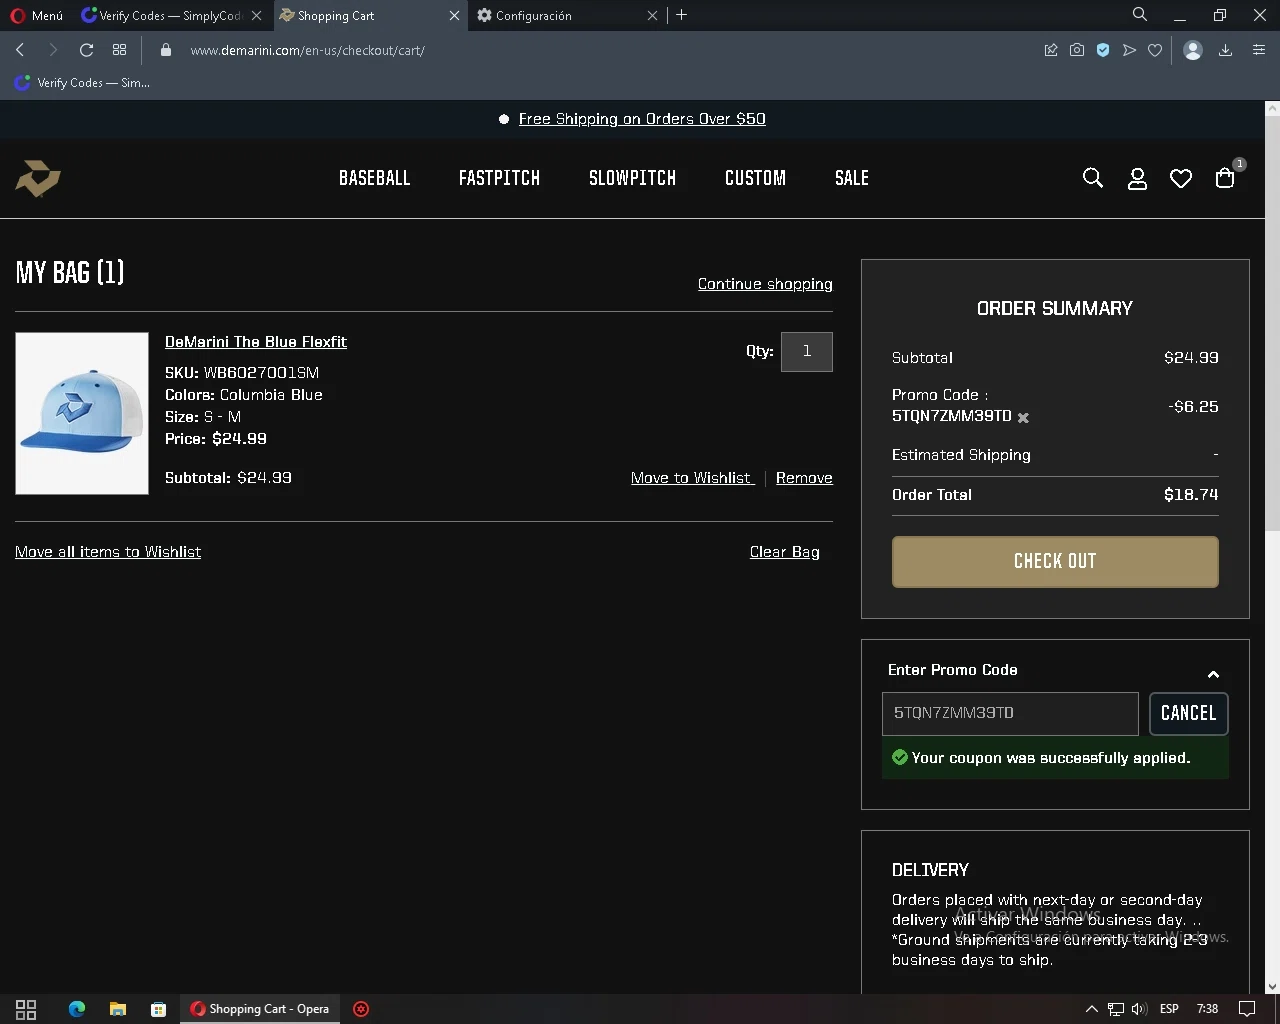Open the volume speaker tray icon
Viewport: 1280px width, 1024px height.
tap(1139, 1009)
